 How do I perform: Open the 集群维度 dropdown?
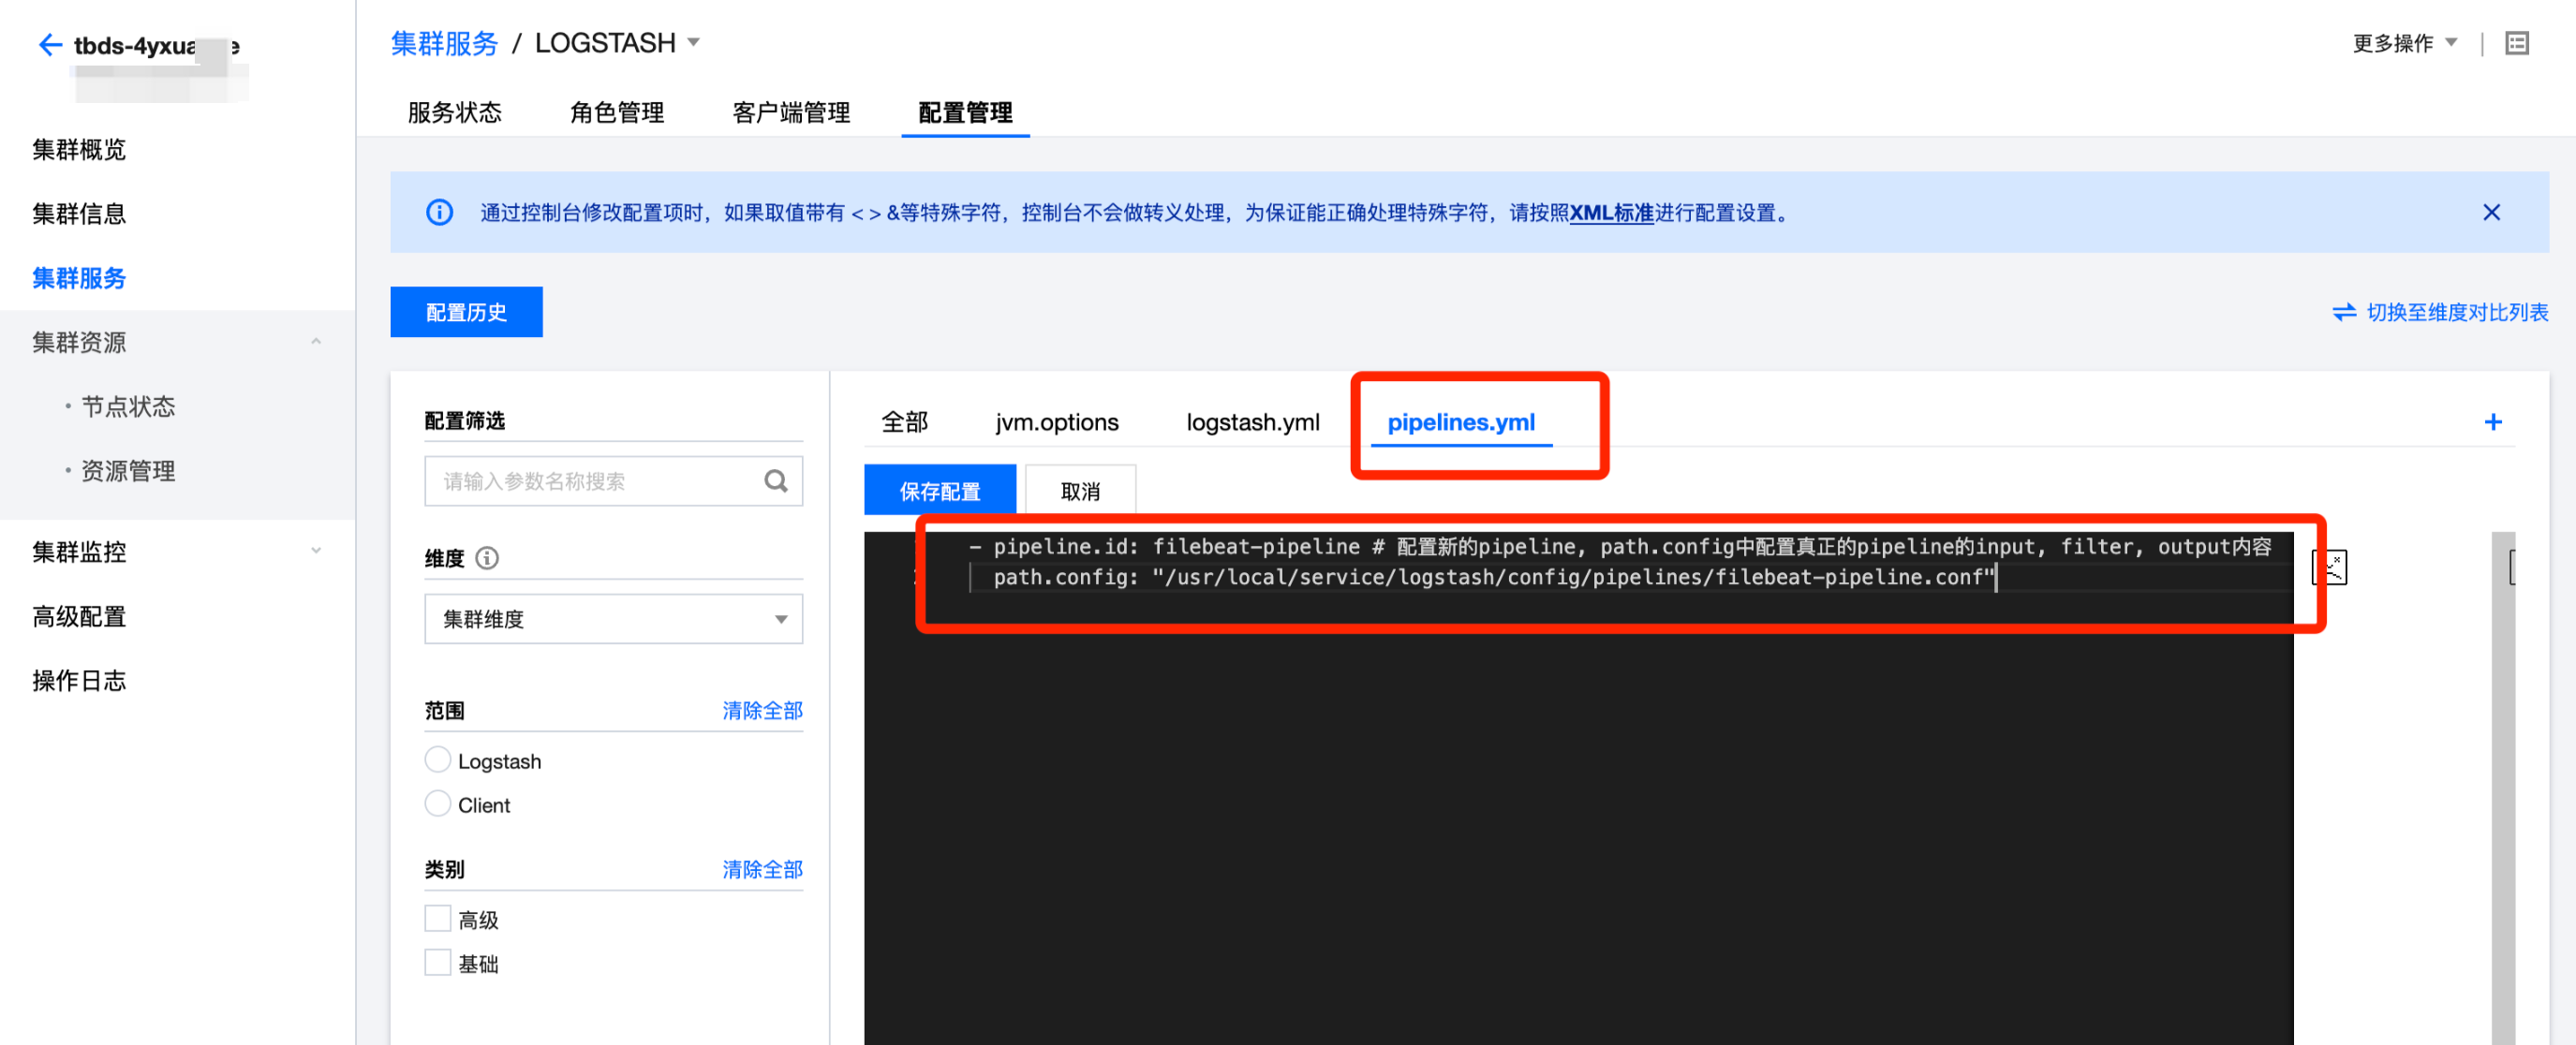[613, 619]
